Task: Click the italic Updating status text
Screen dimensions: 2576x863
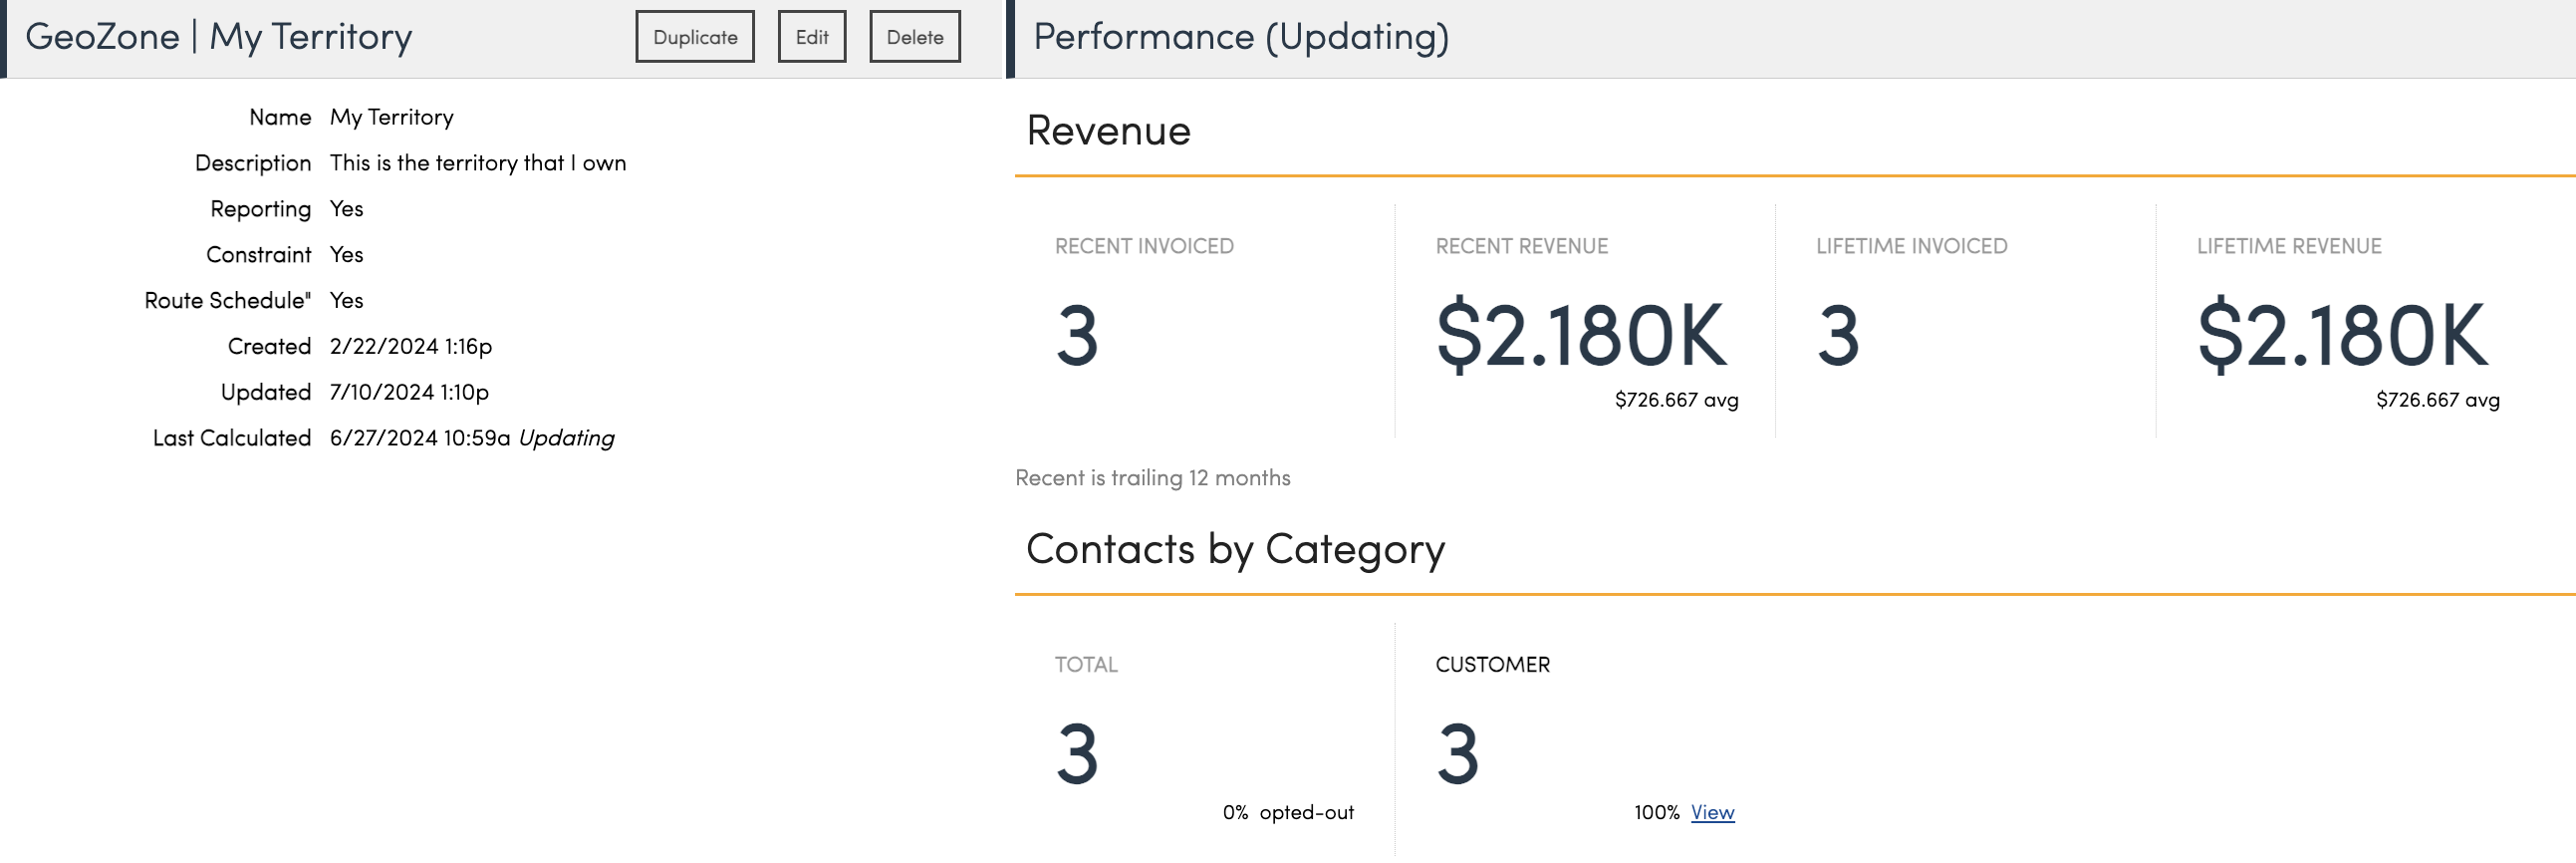Action: (x=566, y=438)
